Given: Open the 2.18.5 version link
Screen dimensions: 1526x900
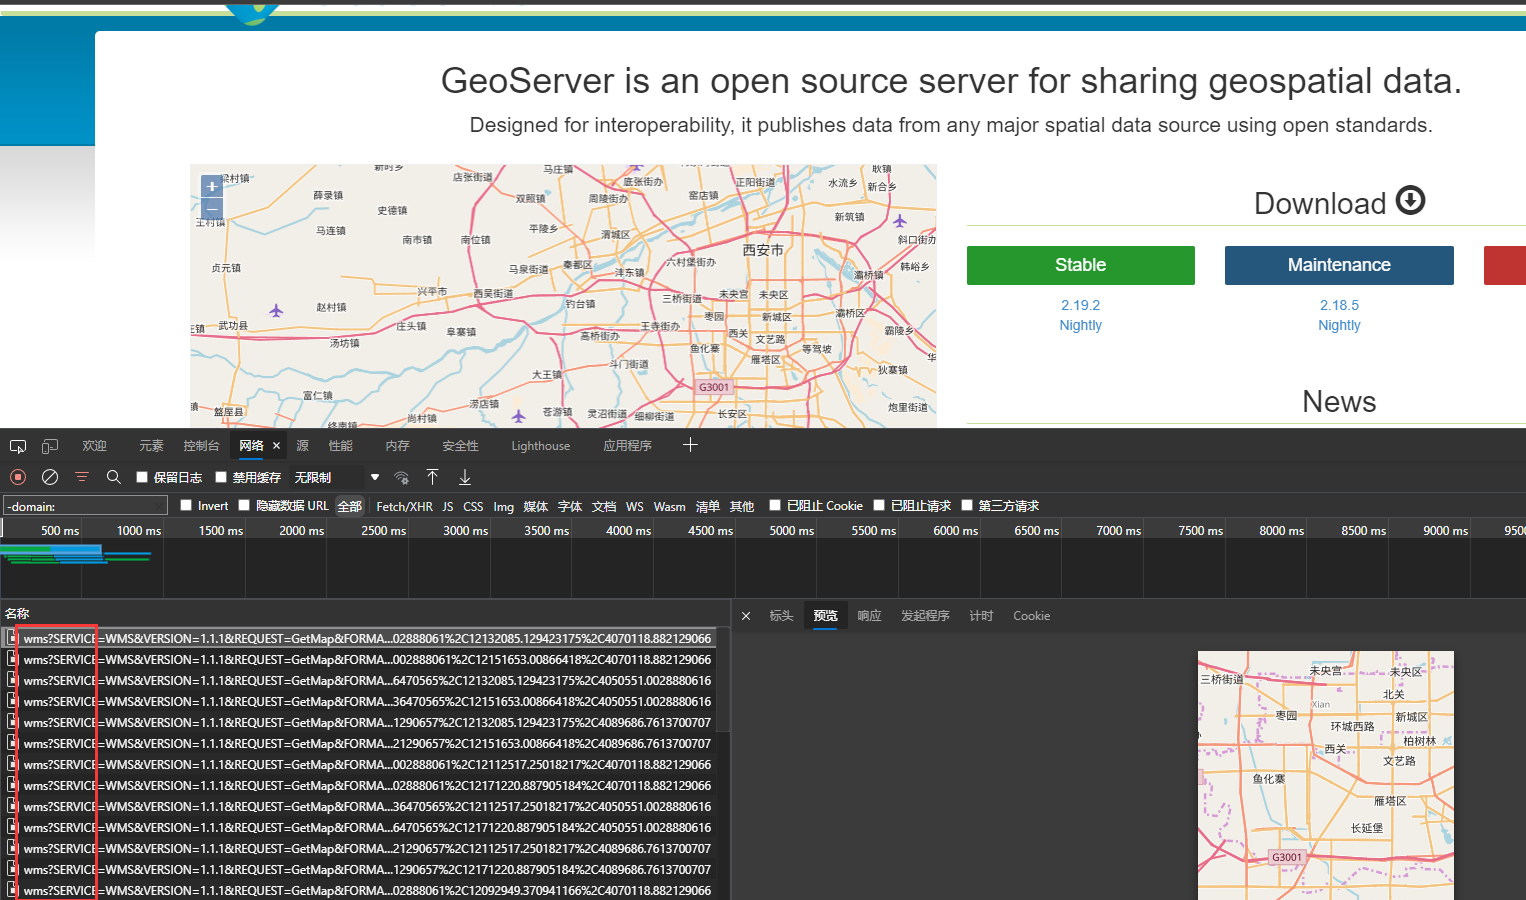Looking at the screenshot, I should click(x=1339, y=305).
